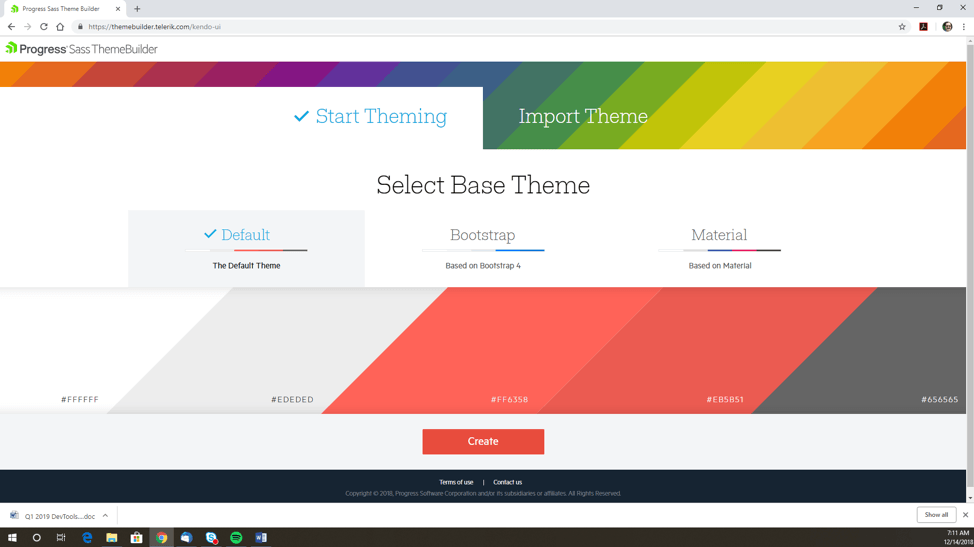Click 'The Default Theme' description
Image resolution: width=974 pixels, height=547 pixels.
click(246, 266)
